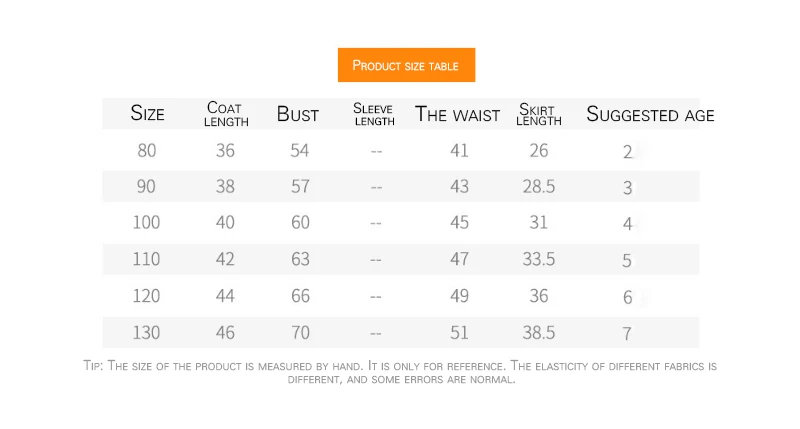Click the Tip text below the table
800x429 pixels.
[400, 372]
